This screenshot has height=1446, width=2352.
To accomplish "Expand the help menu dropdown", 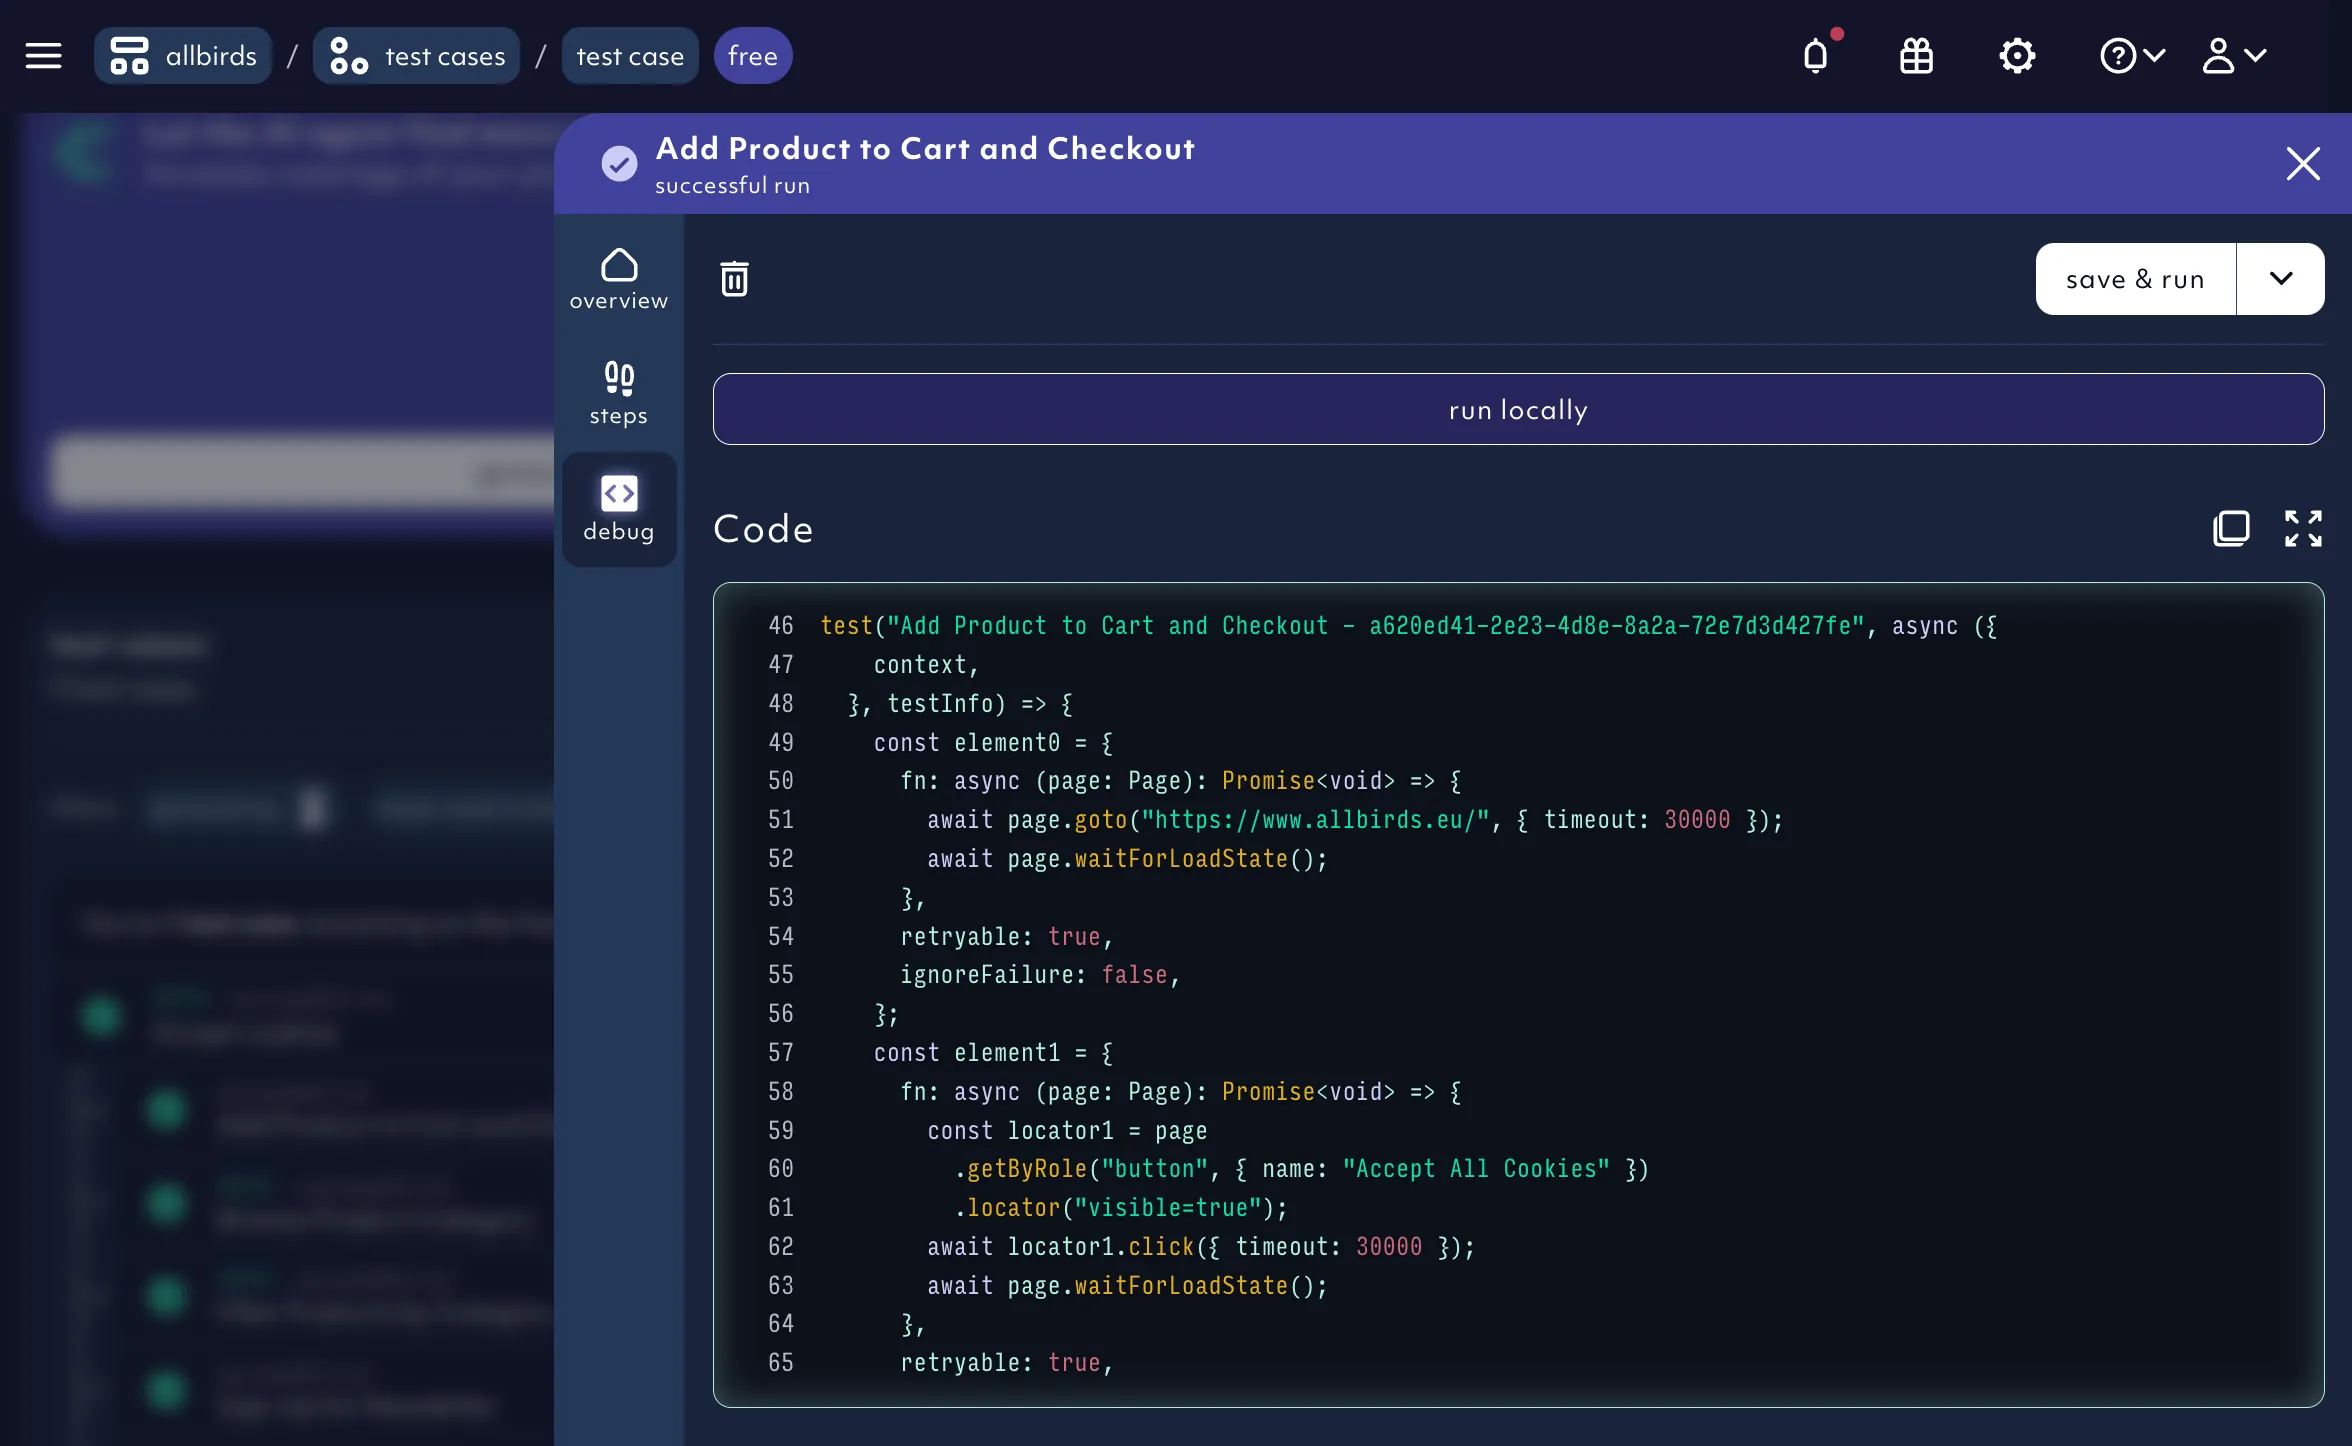I will pos(2132,56).
